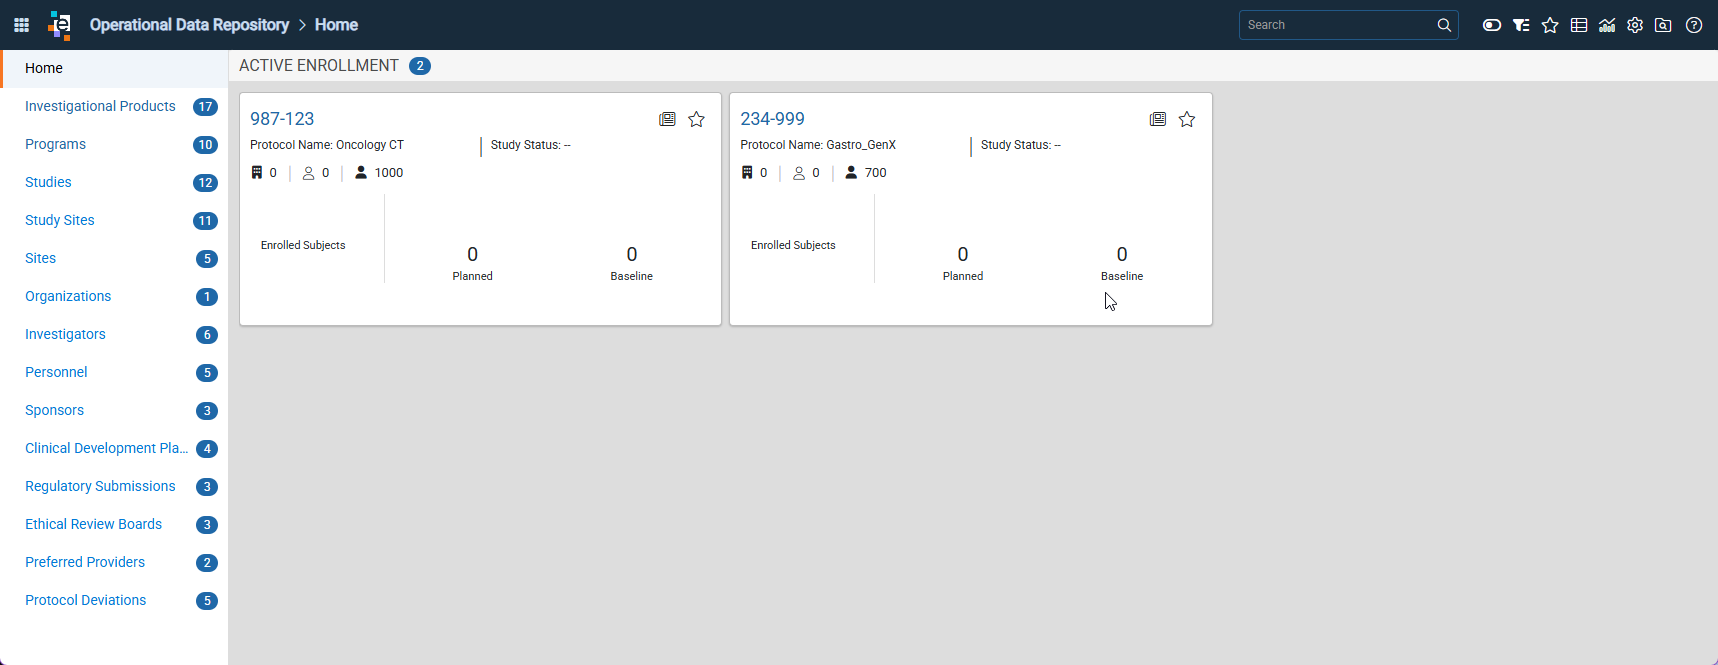
Task: Click Operational Data Repository breadcrumb
Action: 189,25
